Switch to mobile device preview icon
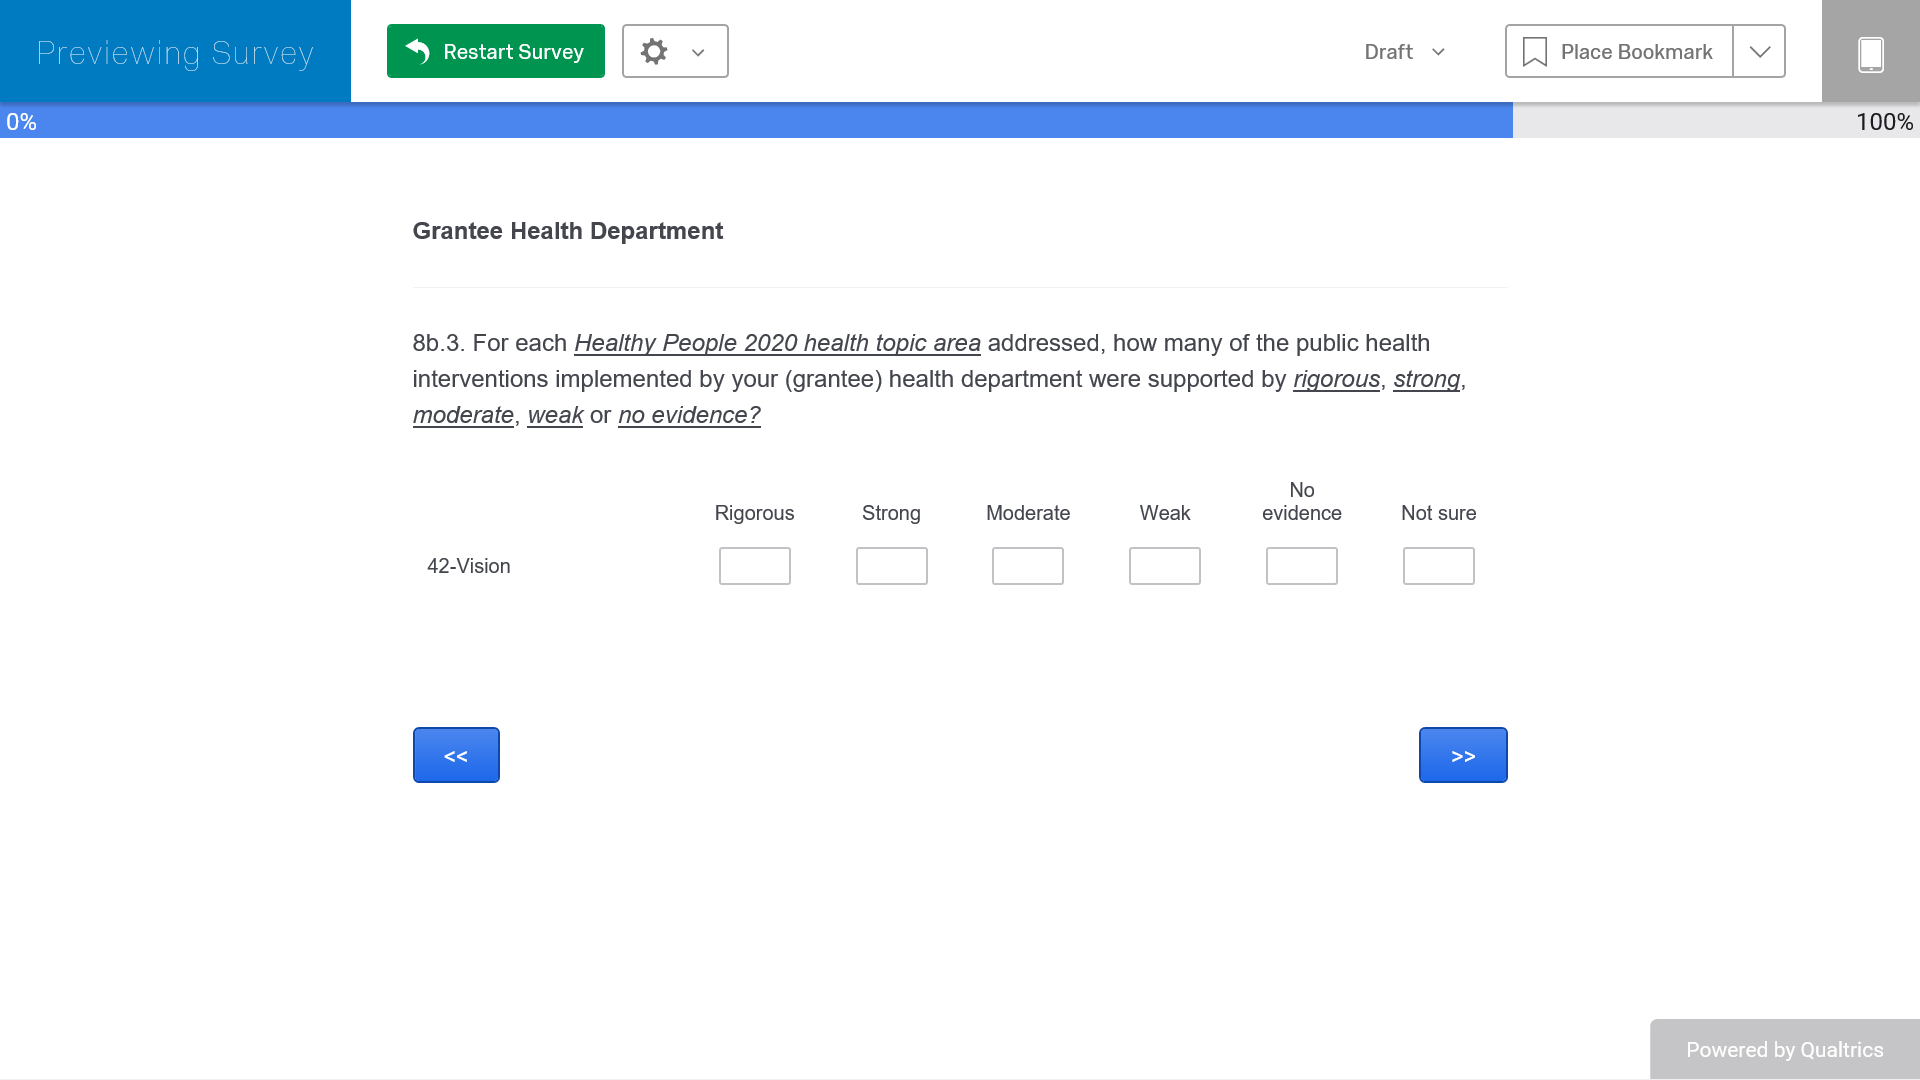The width and height of the screenshot is (1920, 1080). click(1870, 53)
